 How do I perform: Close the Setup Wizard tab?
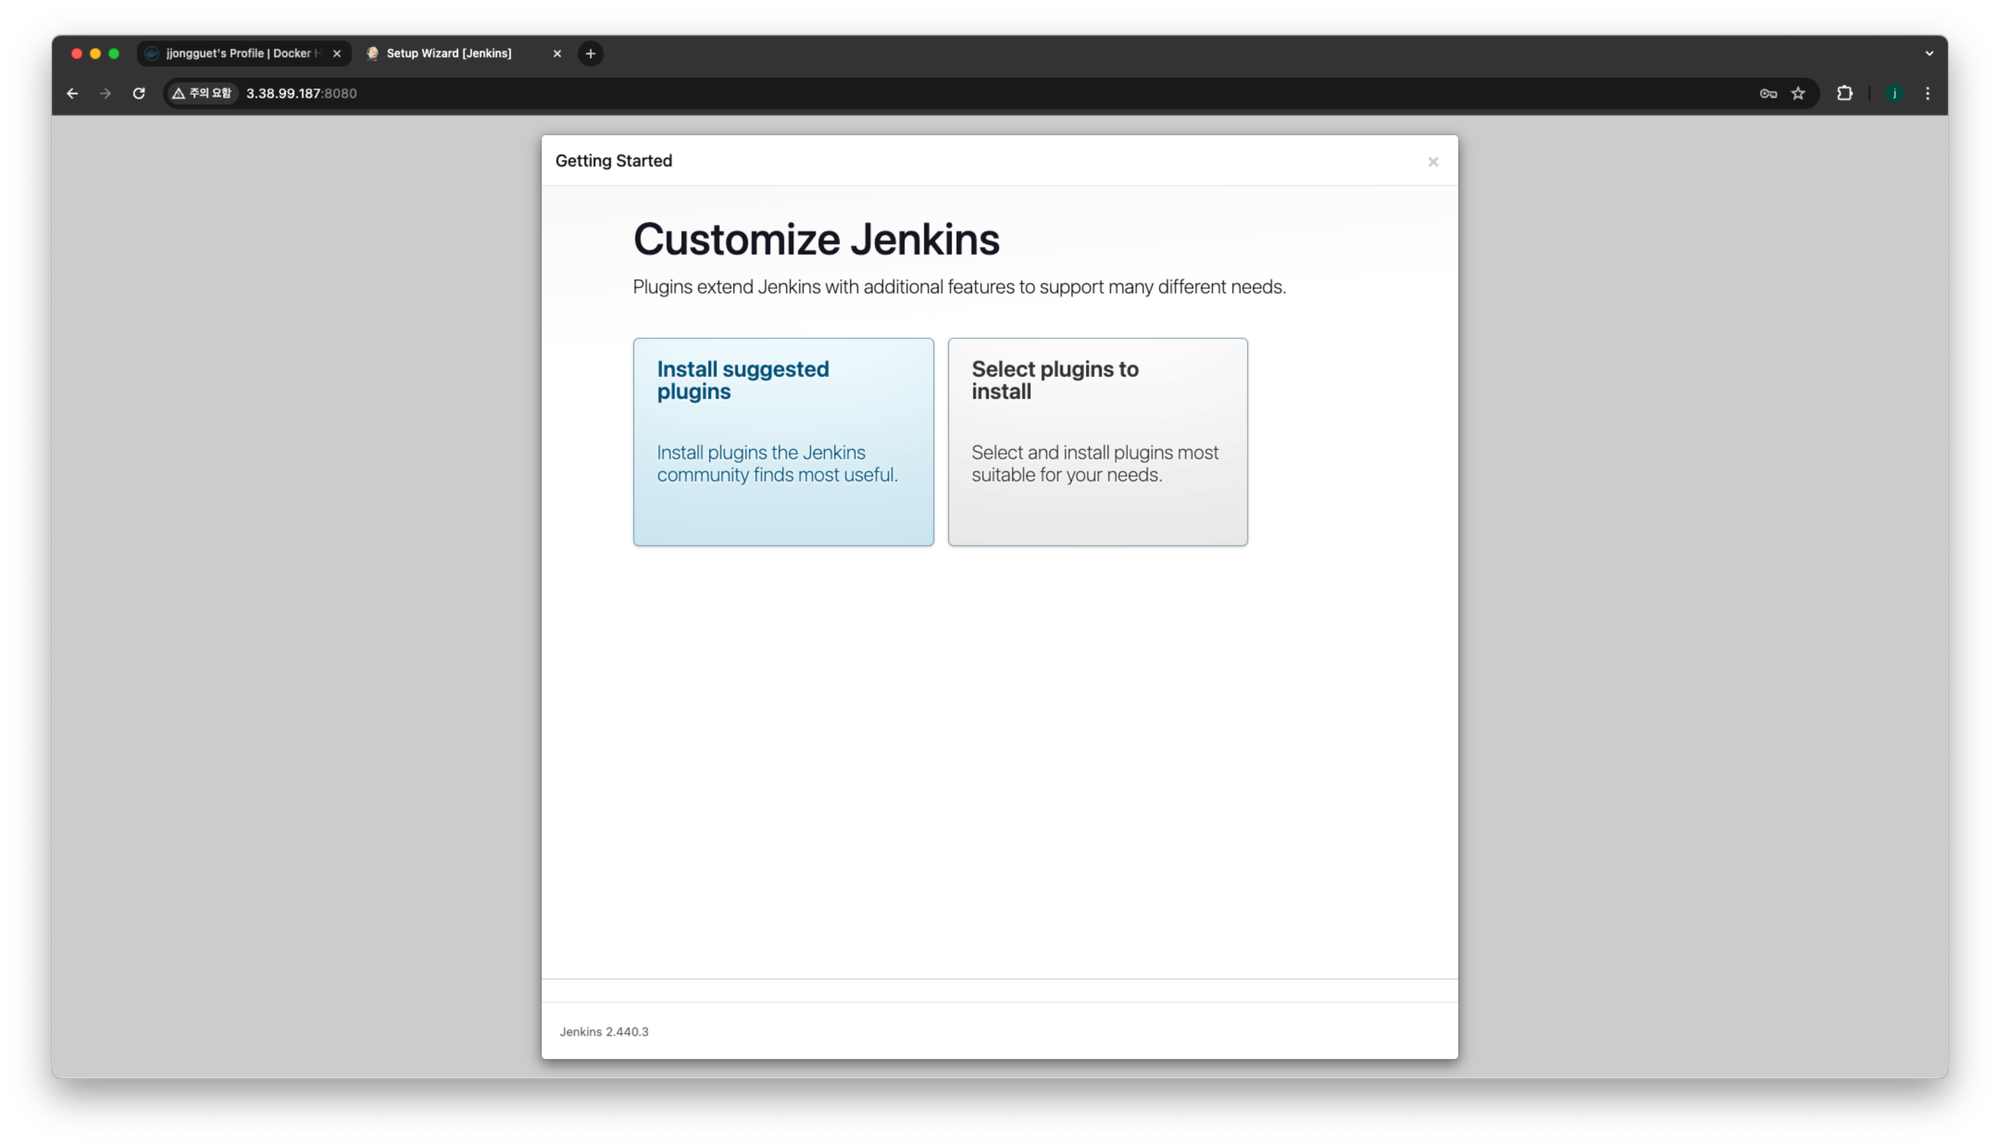click(x=557, y=54)
